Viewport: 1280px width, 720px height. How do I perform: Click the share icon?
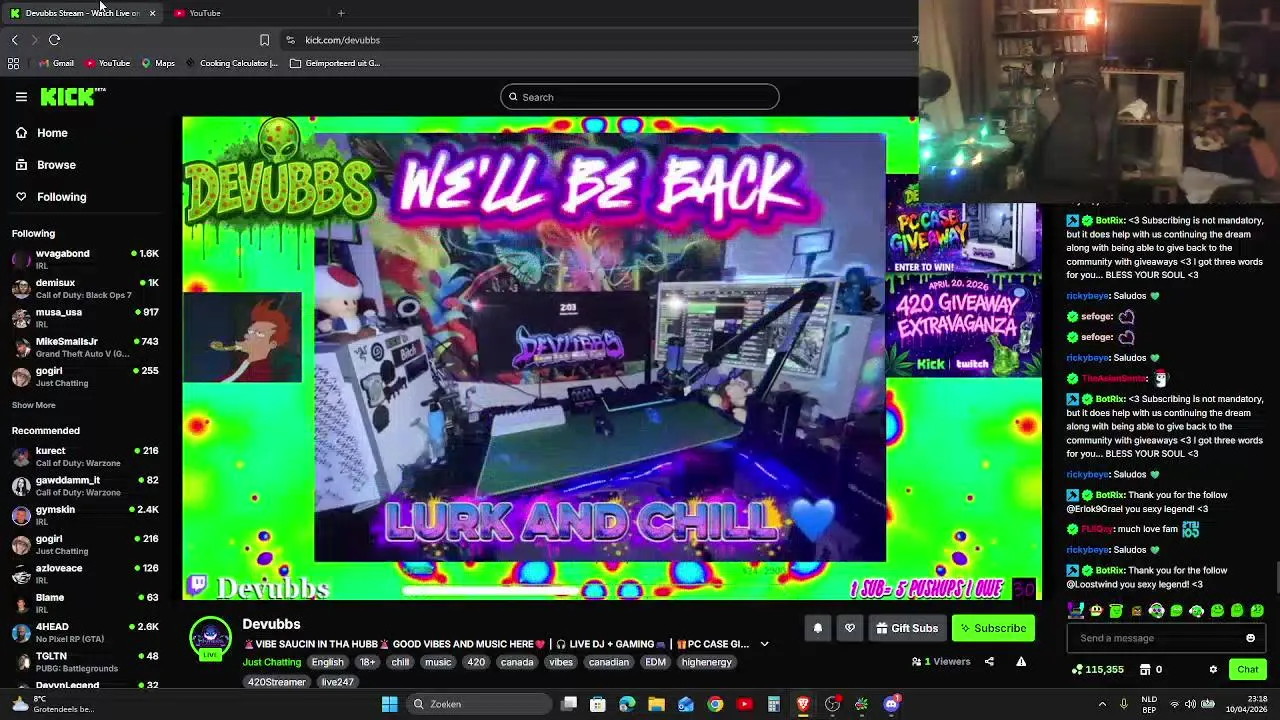pos(989,661)
